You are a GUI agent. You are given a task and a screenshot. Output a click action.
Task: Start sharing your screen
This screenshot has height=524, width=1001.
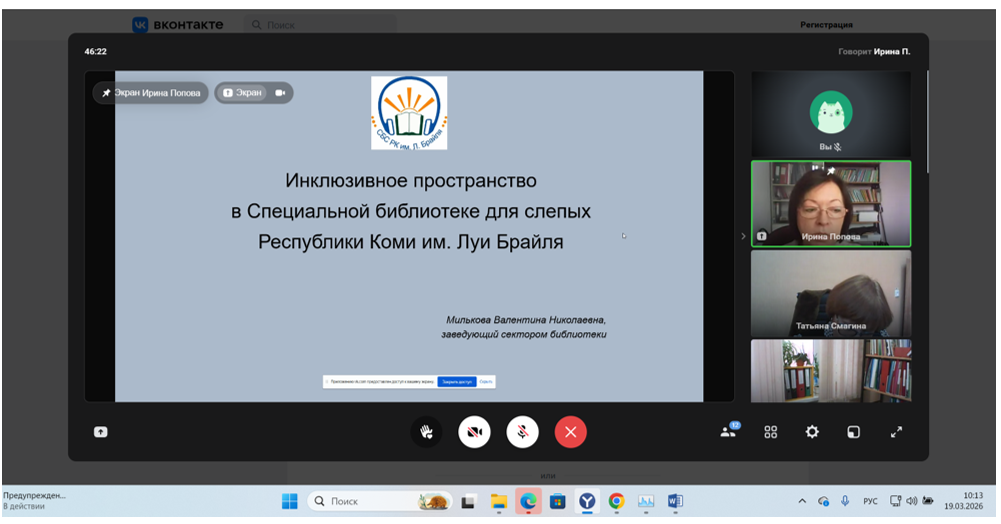pos(101,432)
